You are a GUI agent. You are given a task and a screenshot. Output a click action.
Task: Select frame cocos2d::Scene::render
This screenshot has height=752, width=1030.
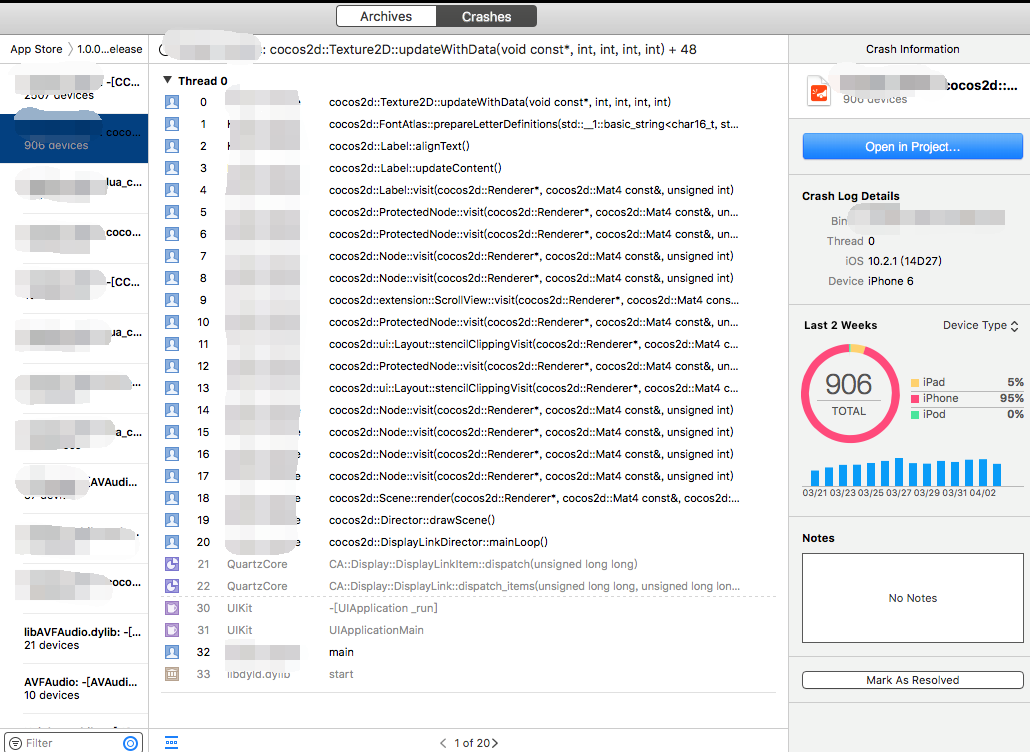click(x=534, y=498)
